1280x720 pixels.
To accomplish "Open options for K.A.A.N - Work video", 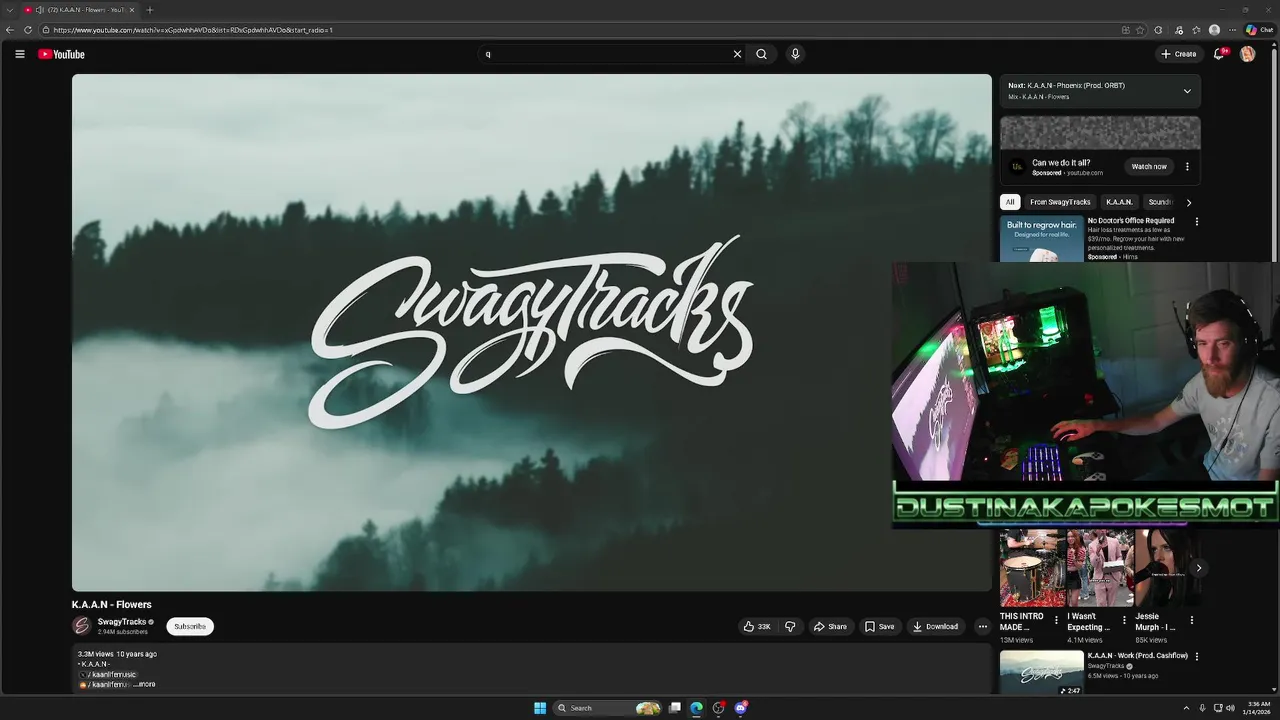I will 1196,656.
